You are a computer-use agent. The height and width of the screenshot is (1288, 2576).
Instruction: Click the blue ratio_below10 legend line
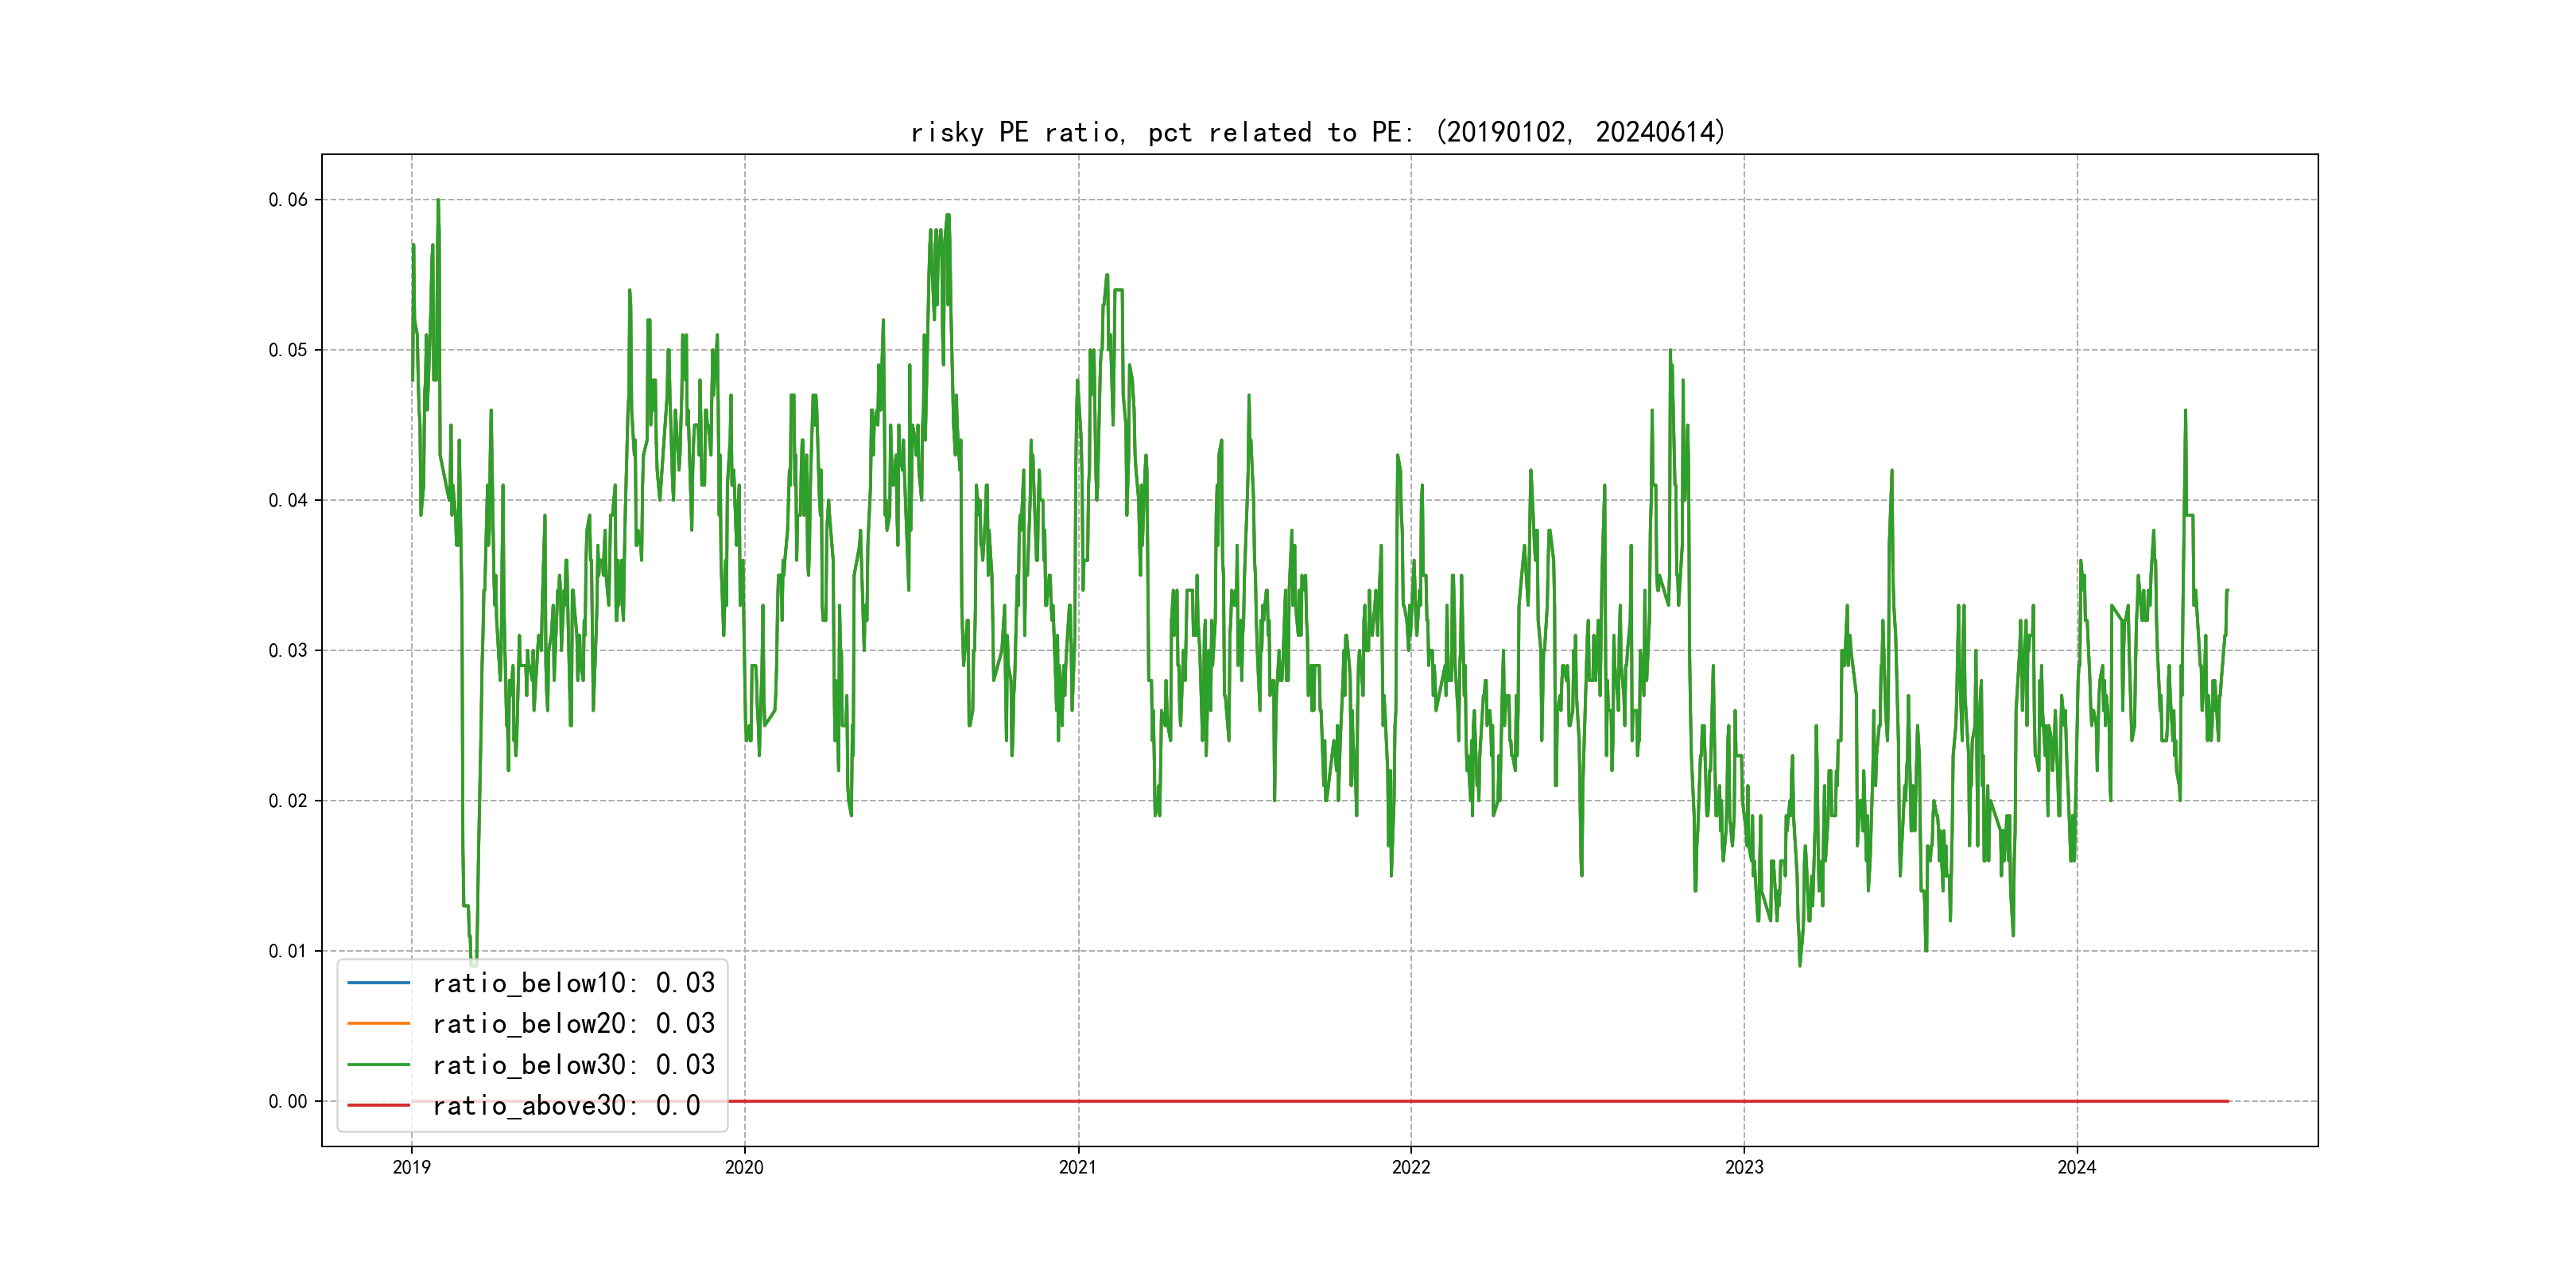(378, 983)
